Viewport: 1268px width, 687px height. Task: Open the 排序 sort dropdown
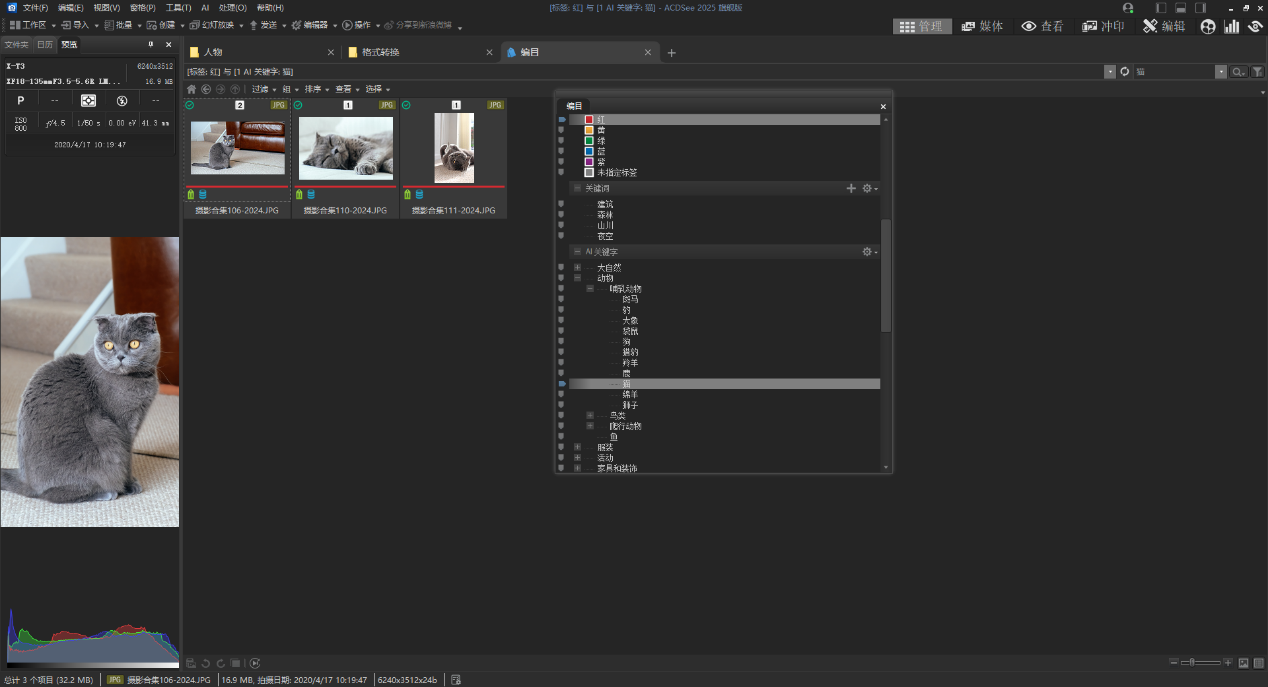pos(315,89)
